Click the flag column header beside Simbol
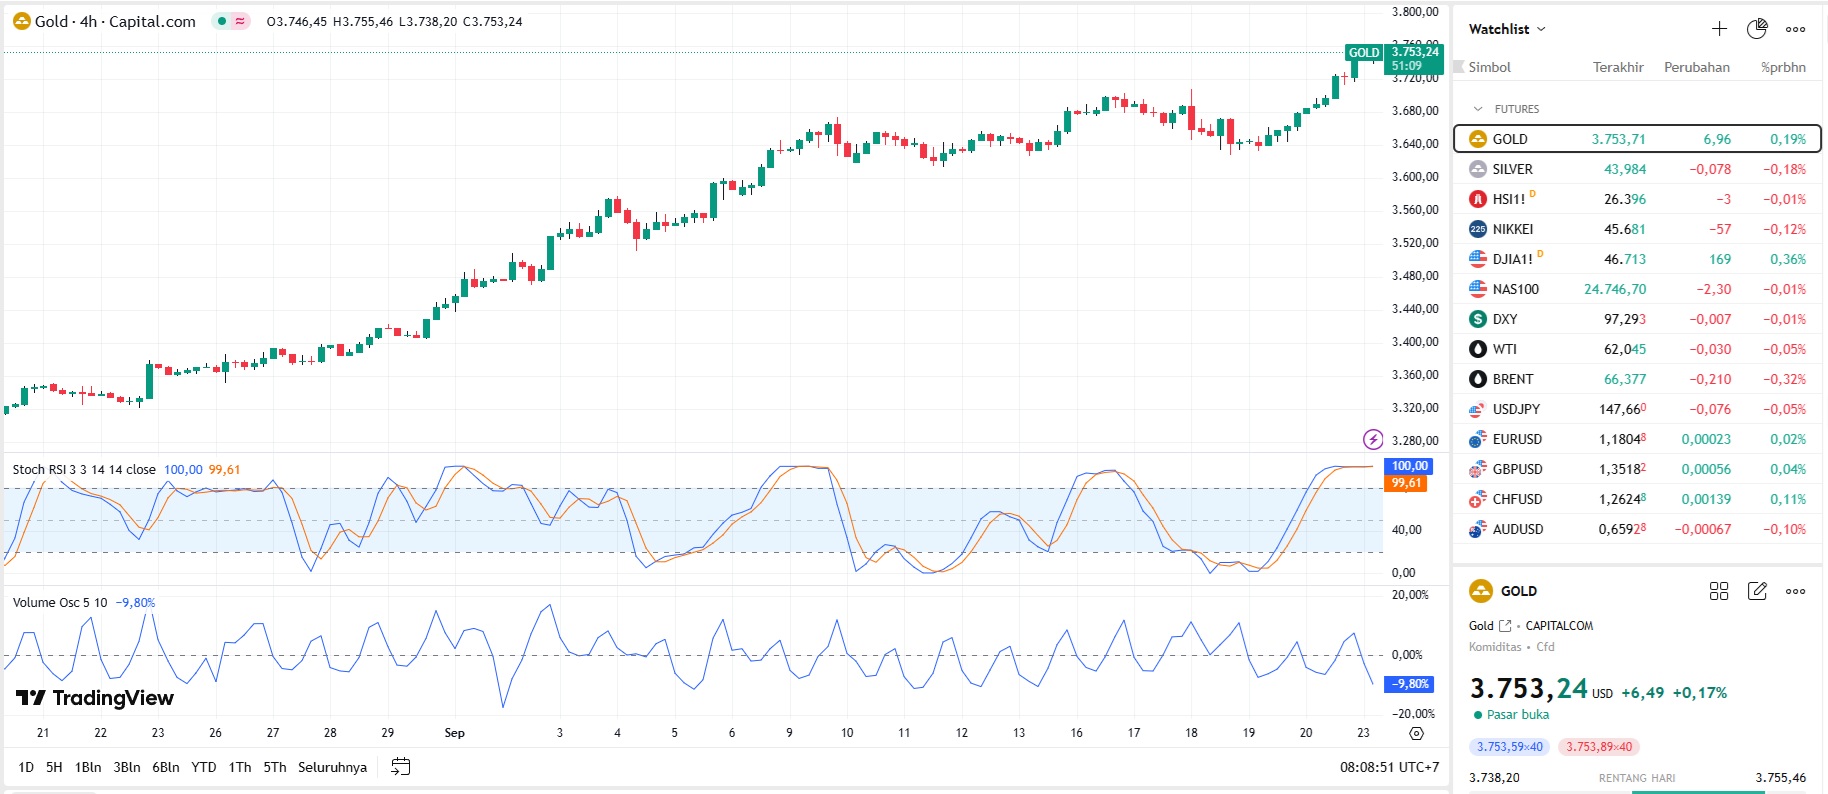Image resolution: width=1828 pixels, height=794 pixels. point(1459,67)
